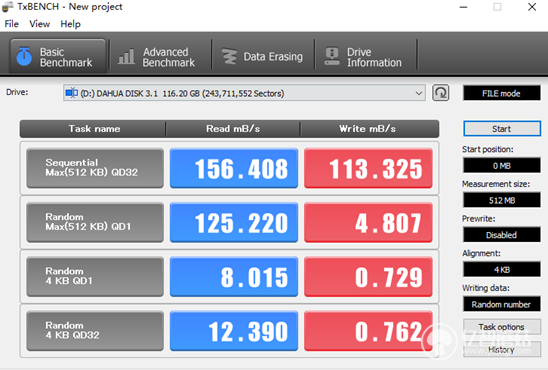Click the TxBENCH app icon in title bar
Screen dimensions: 548x370
pos(8,7)
